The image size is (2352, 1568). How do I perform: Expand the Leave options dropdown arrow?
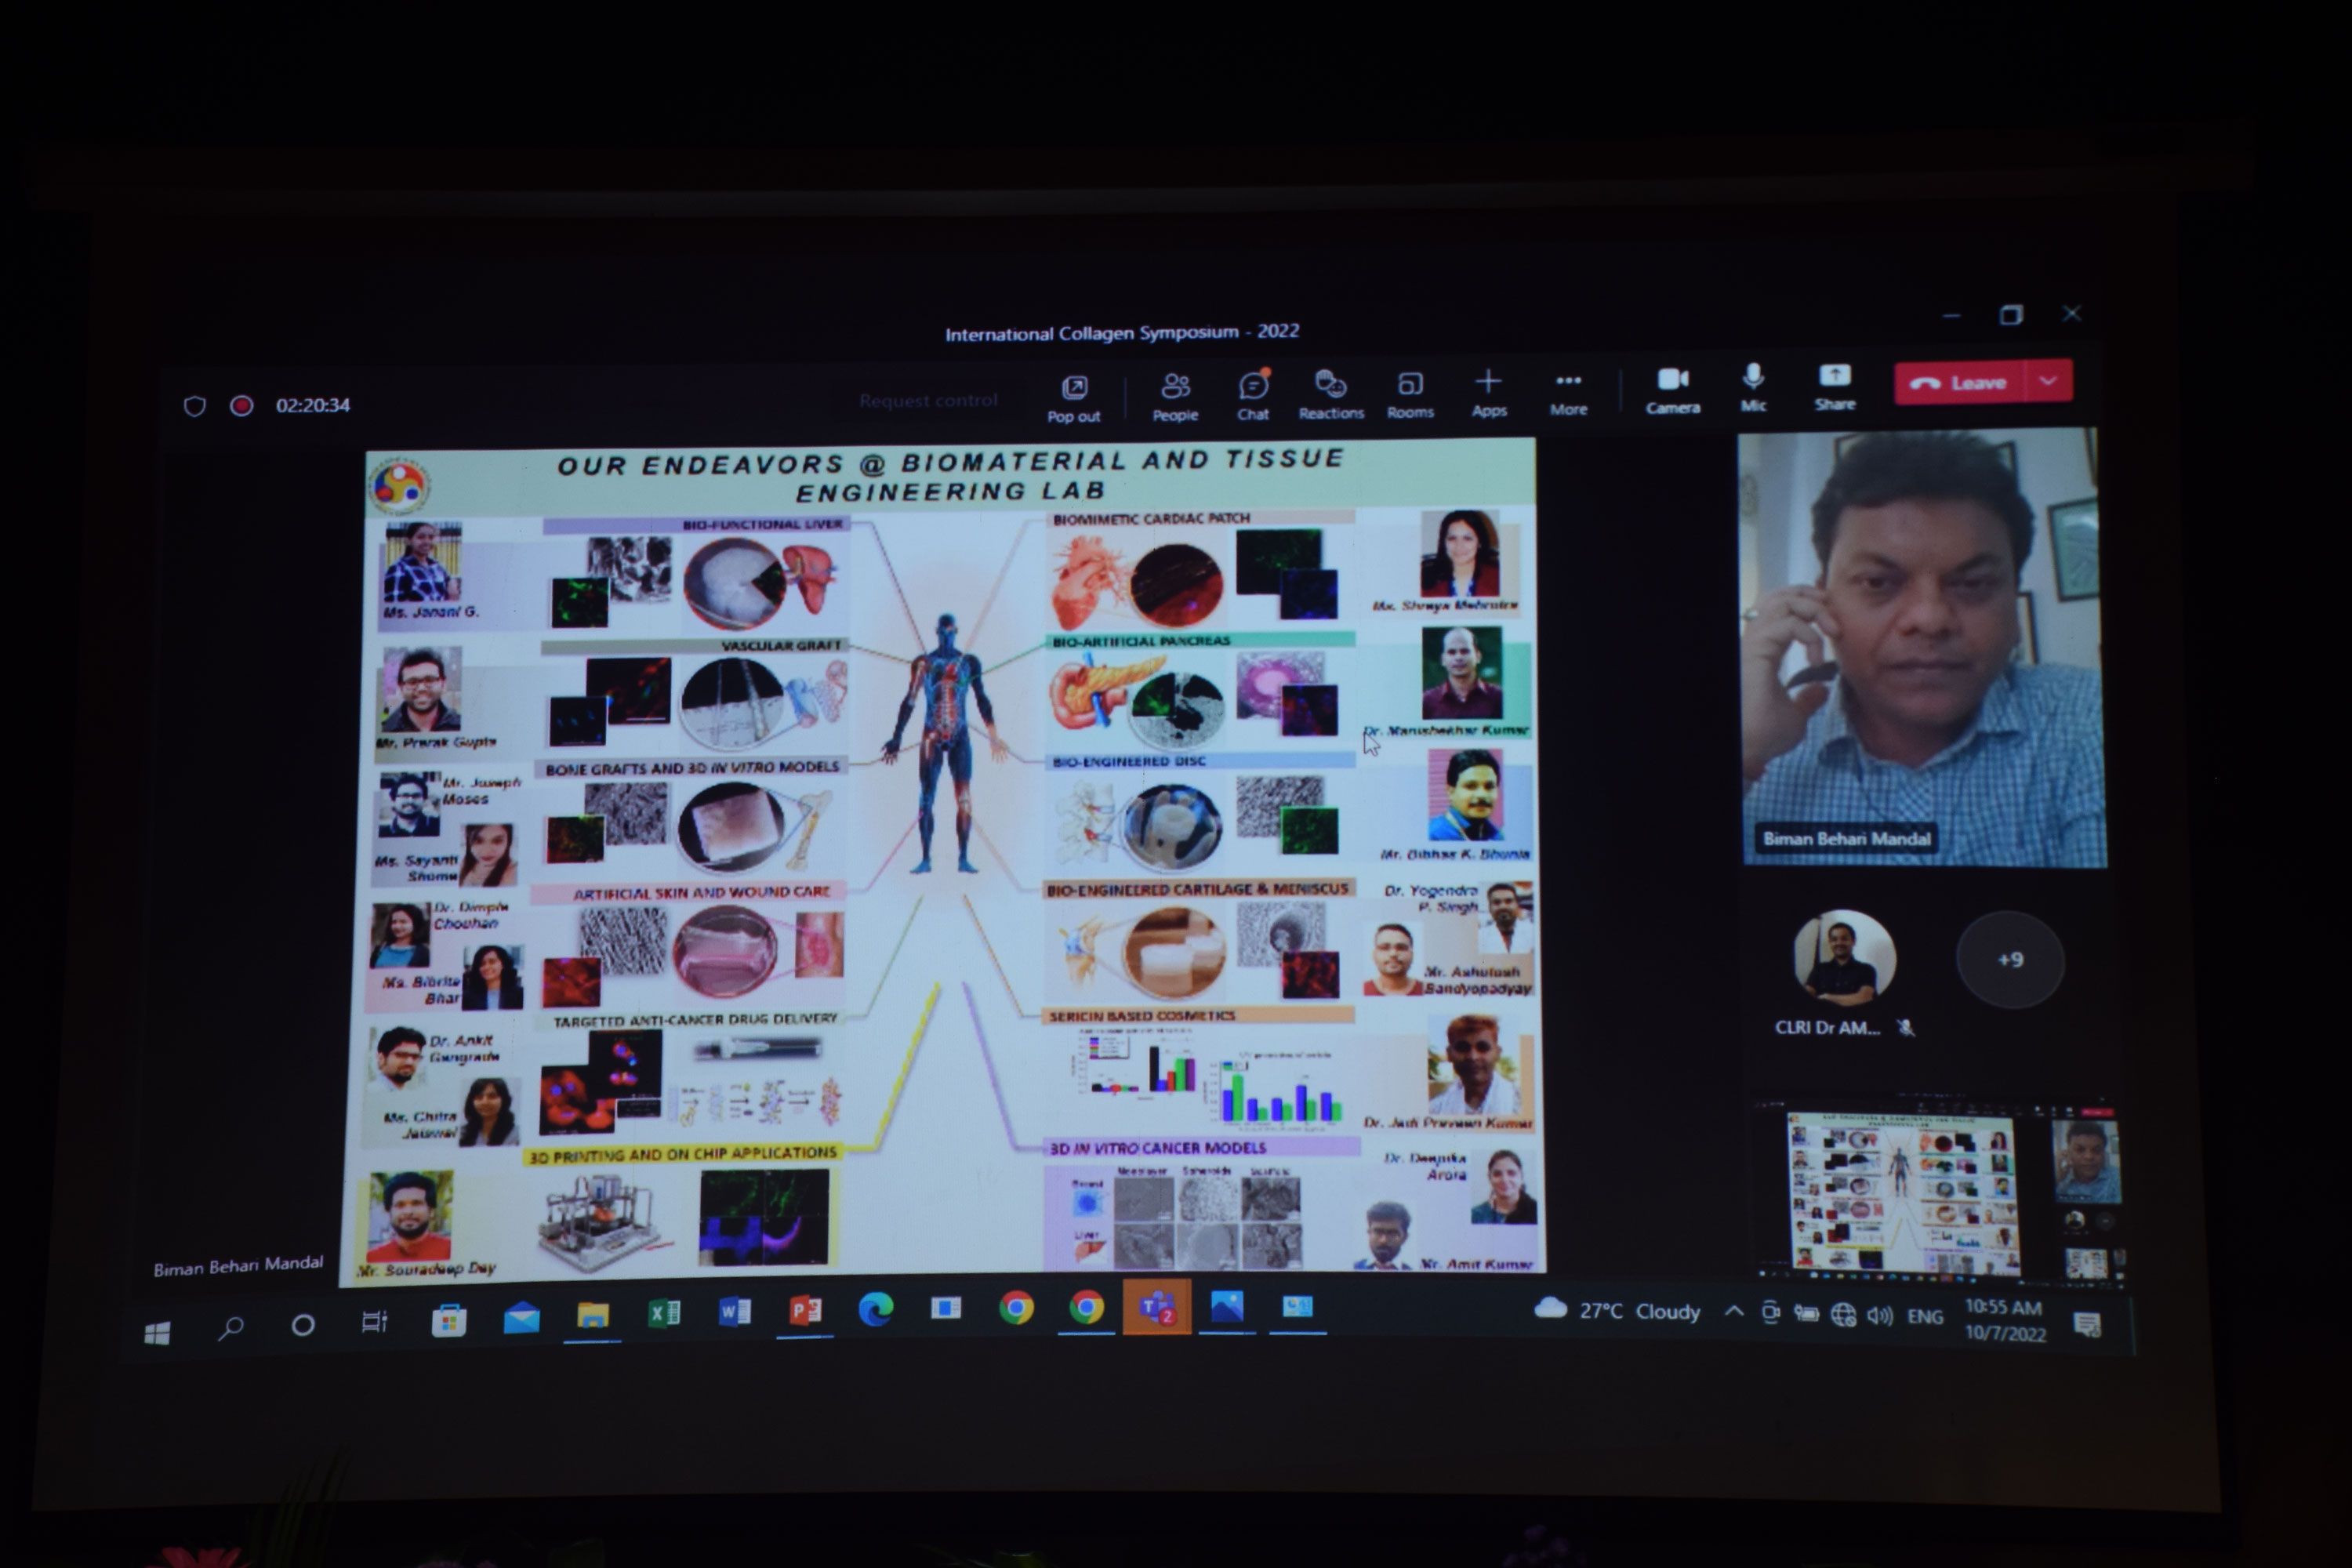tap(2048, 381)
